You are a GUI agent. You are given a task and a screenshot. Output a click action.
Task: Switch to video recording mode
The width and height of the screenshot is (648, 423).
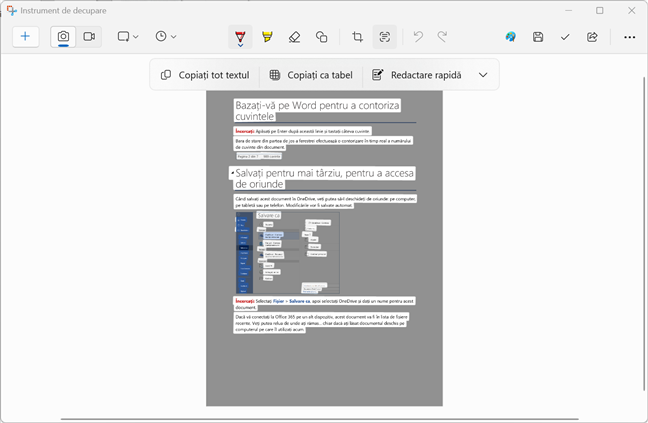click(x=89, y=37)
